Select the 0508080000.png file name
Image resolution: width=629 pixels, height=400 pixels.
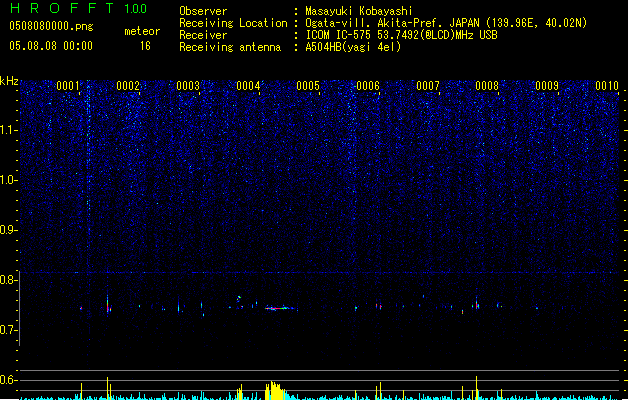(x=51, y=26)
